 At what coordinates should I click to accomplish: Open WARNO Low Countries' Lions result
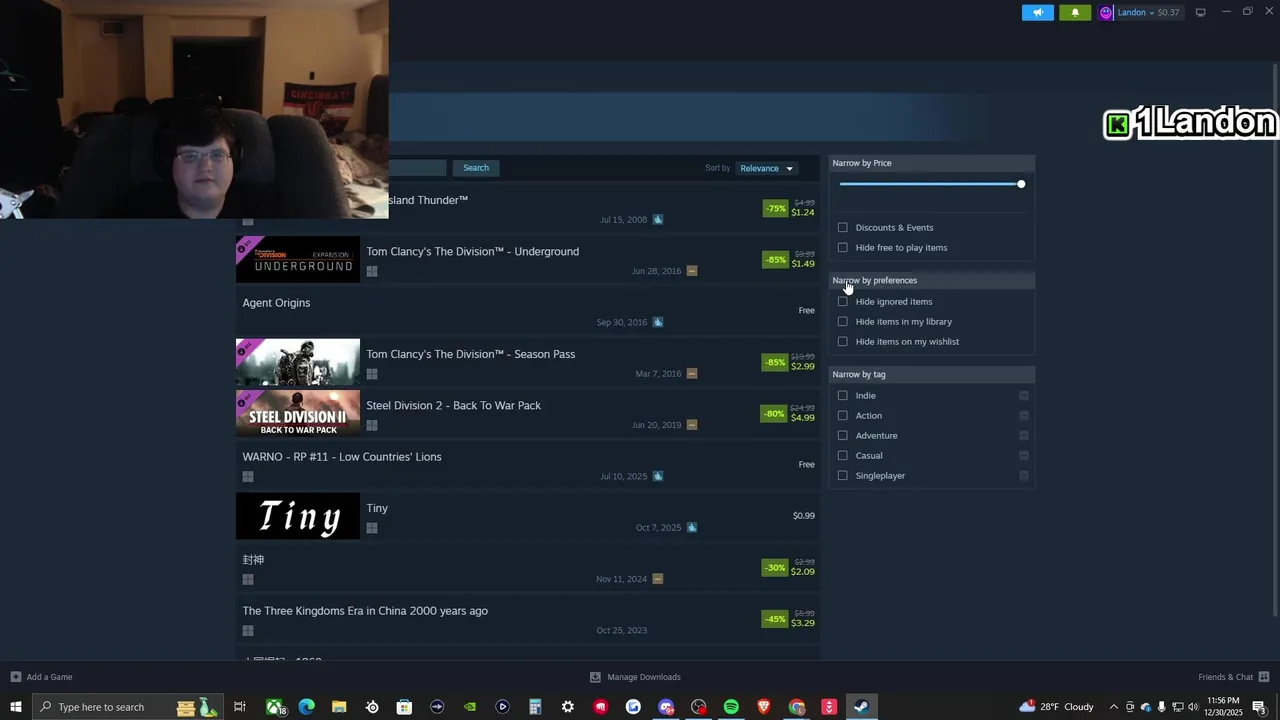click(x=527, y=465)
